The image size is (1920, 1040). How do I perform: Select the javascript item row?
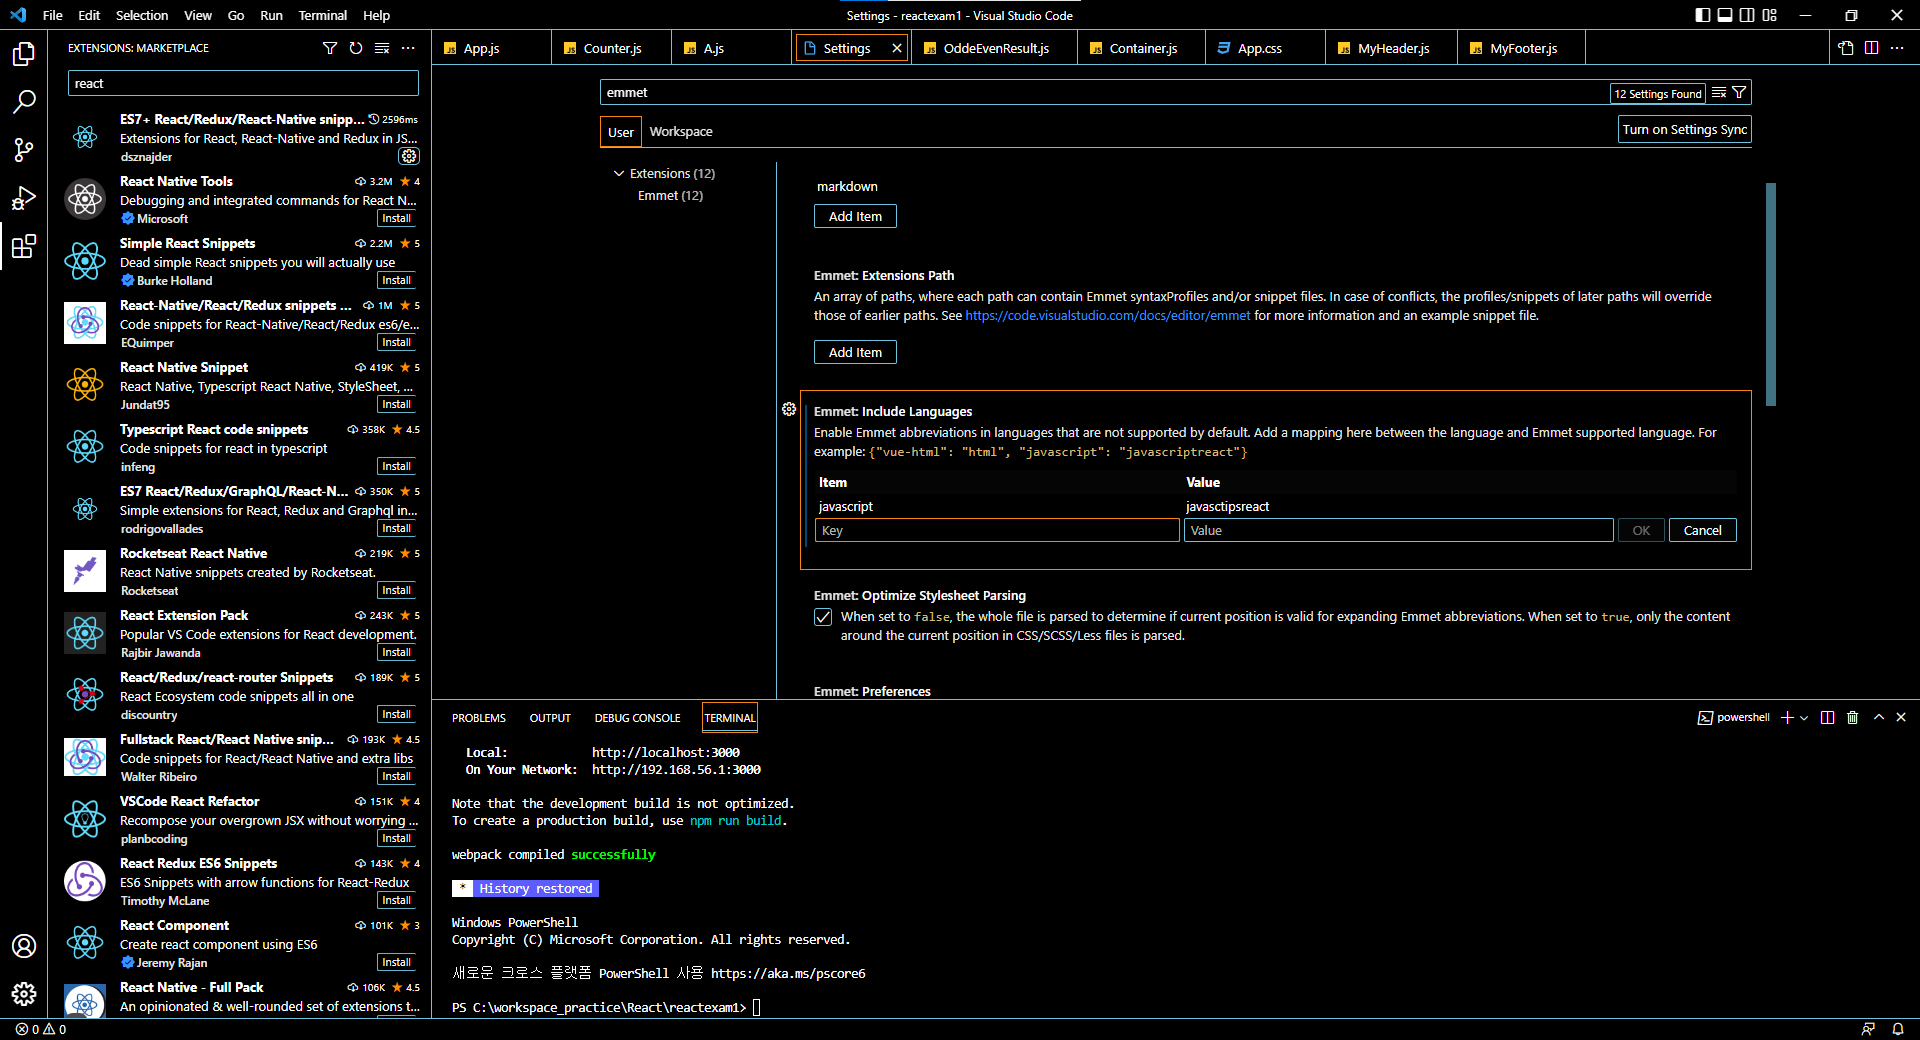coord(1275,506)
